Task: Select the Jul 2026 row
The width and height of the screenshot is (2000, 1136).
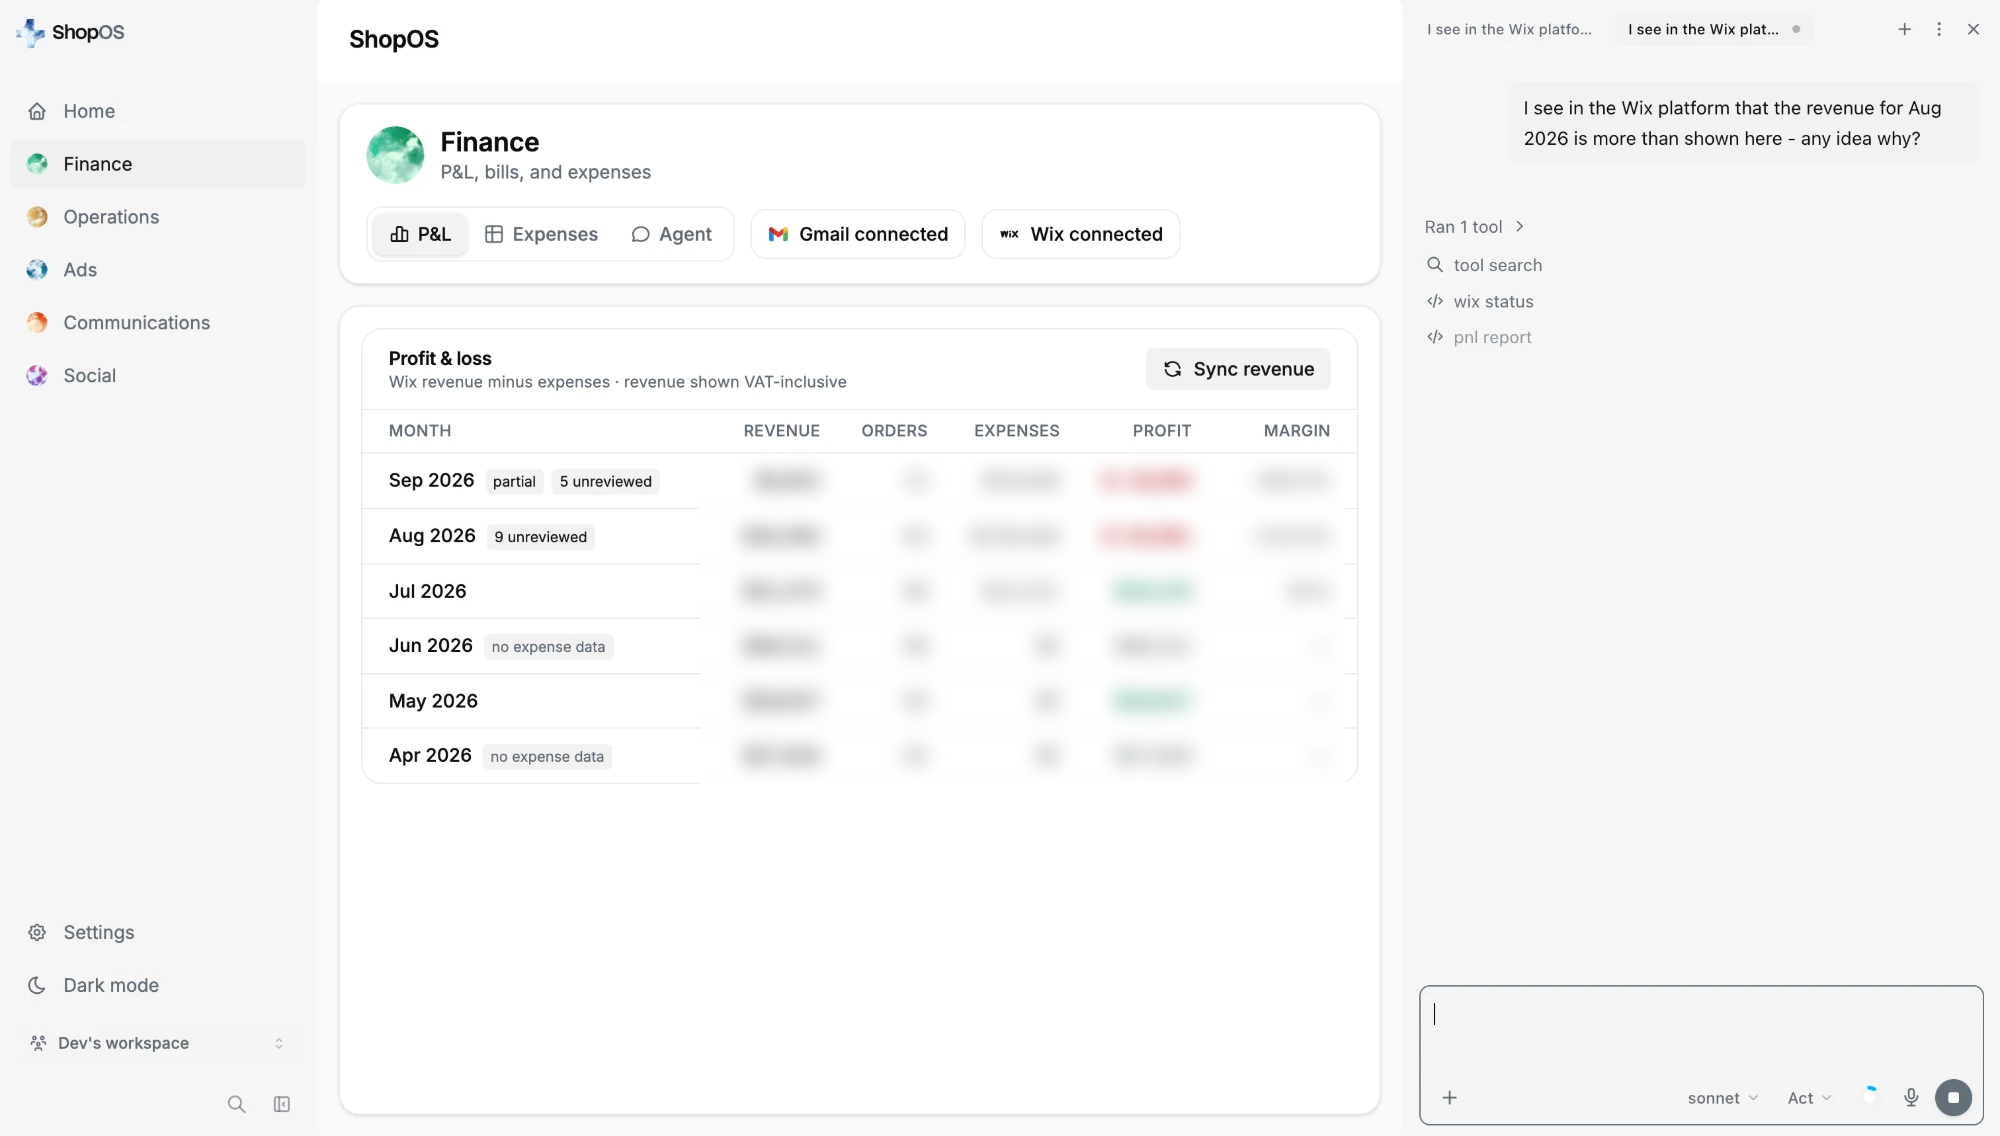Action: (859, 591)
